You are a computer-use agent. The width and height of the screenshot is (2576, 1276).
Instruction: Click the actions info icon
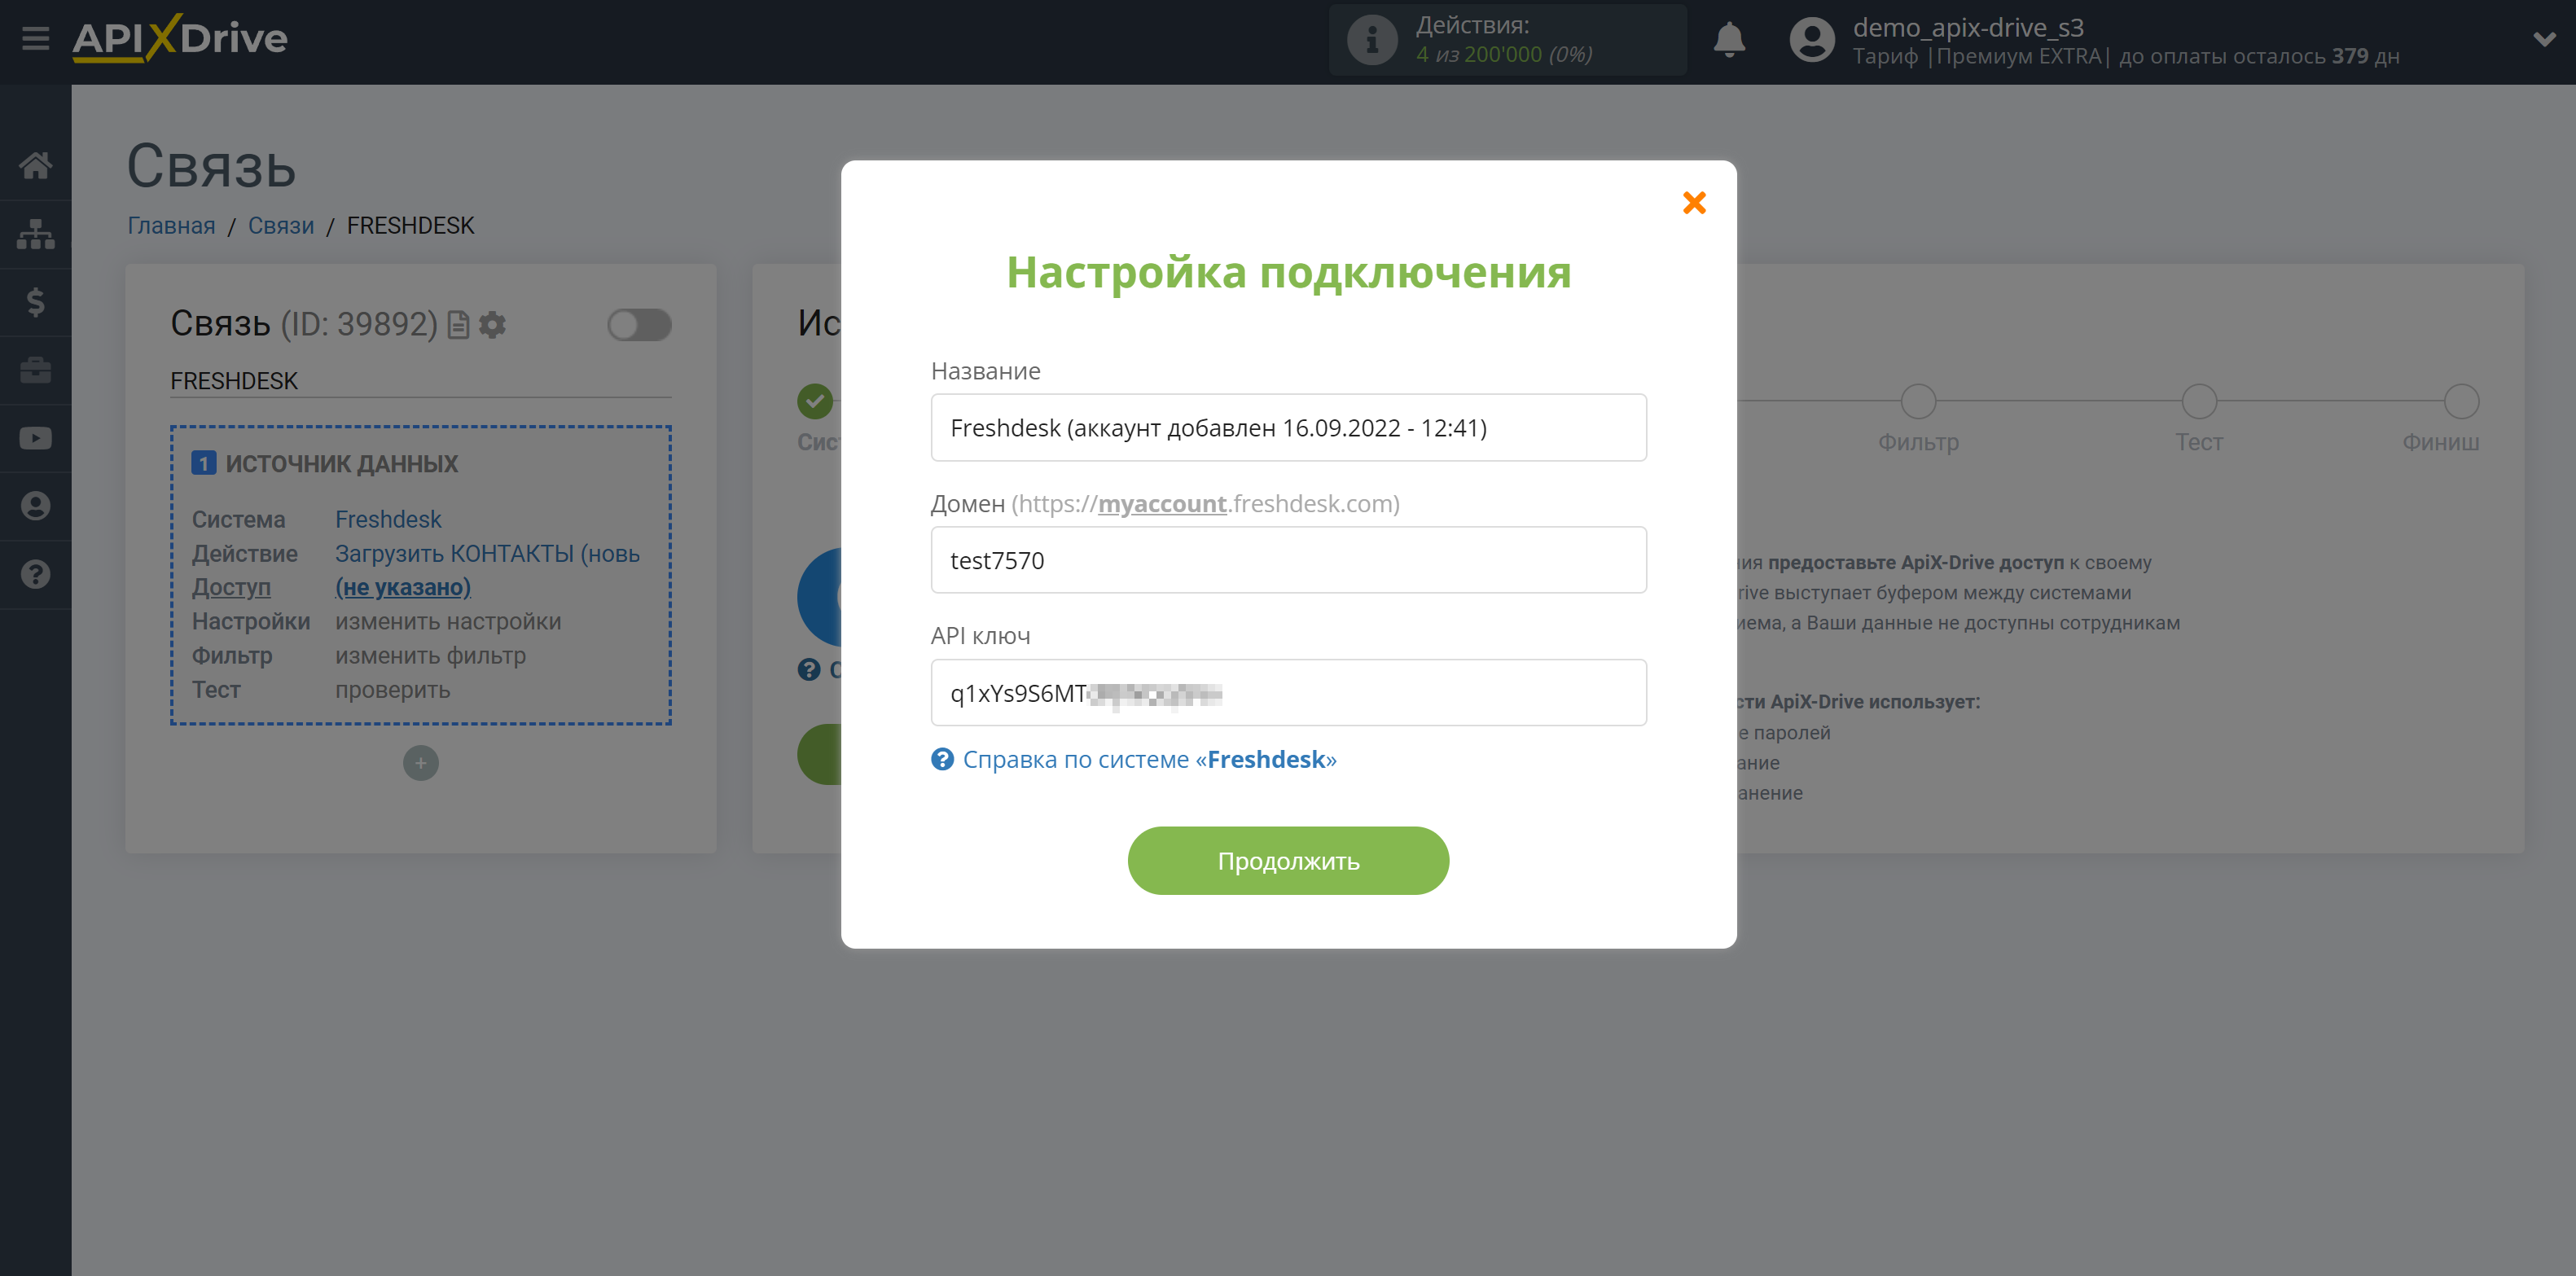[x=1372, y=40]
